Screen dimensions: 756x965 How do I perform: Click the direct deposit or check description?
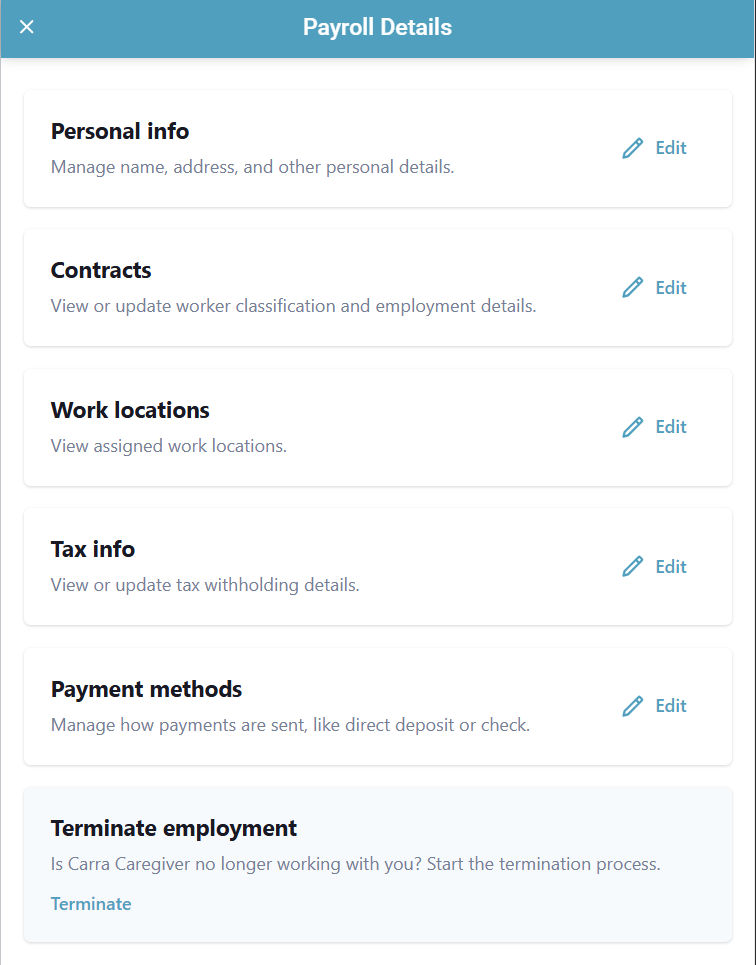pos(290,725)
